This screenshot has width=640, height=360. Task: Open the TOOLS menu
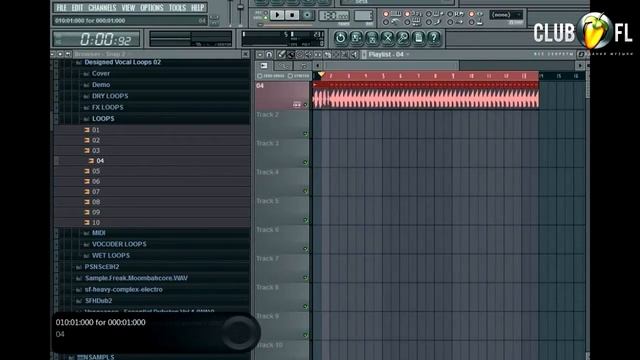pyautogui.click(x=177, y=8)
